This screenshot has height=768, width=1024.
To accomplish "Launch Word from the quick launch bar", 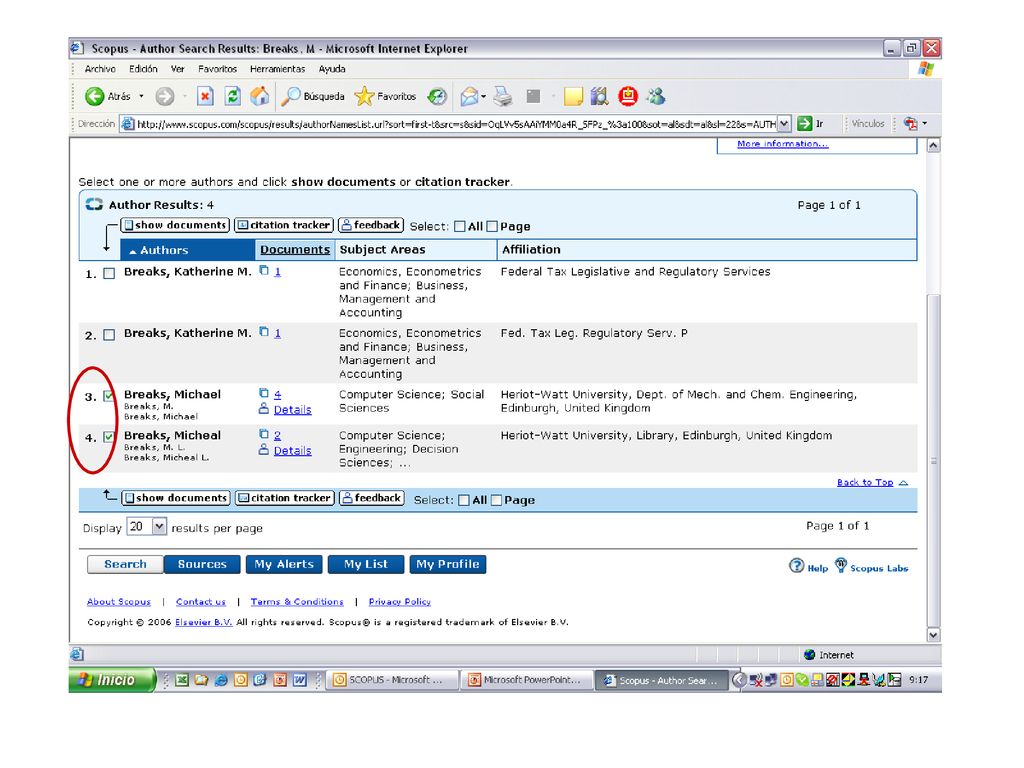I will [300, 680].
